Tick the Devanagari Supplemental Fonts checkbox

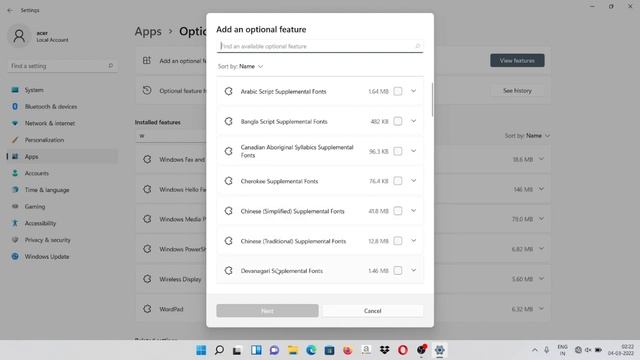point(398,271)
